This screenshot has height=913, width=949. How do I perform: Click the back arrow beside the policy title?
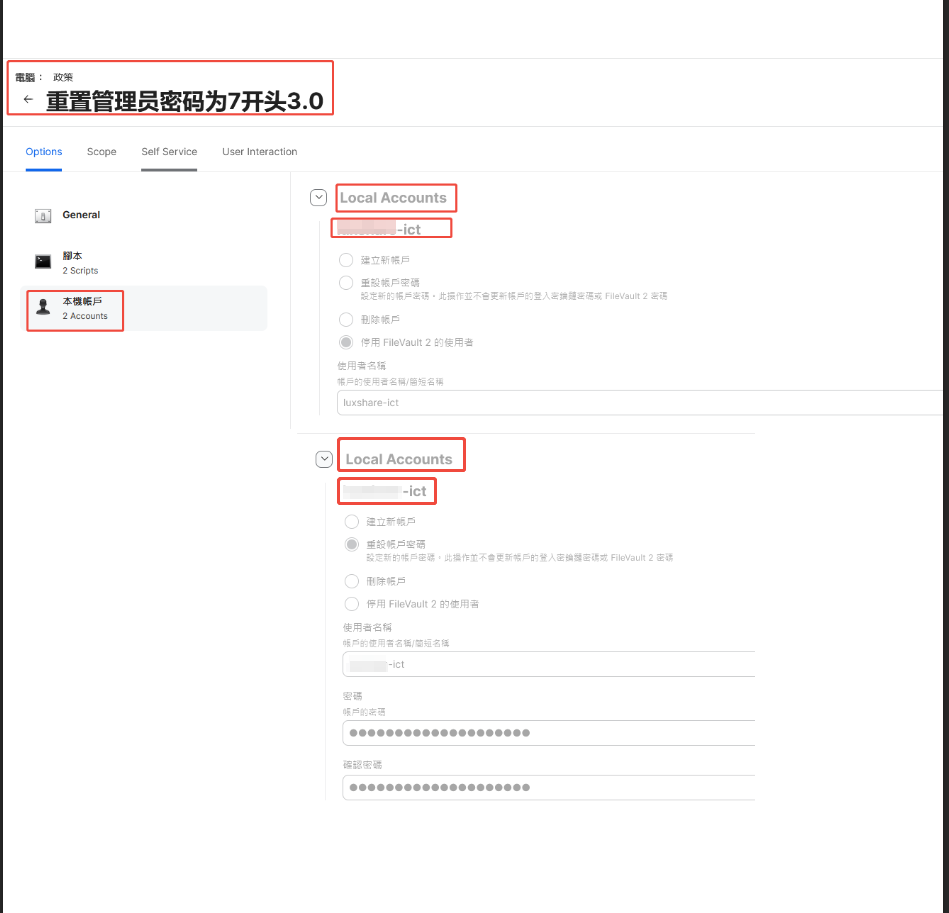click(28, 100)
